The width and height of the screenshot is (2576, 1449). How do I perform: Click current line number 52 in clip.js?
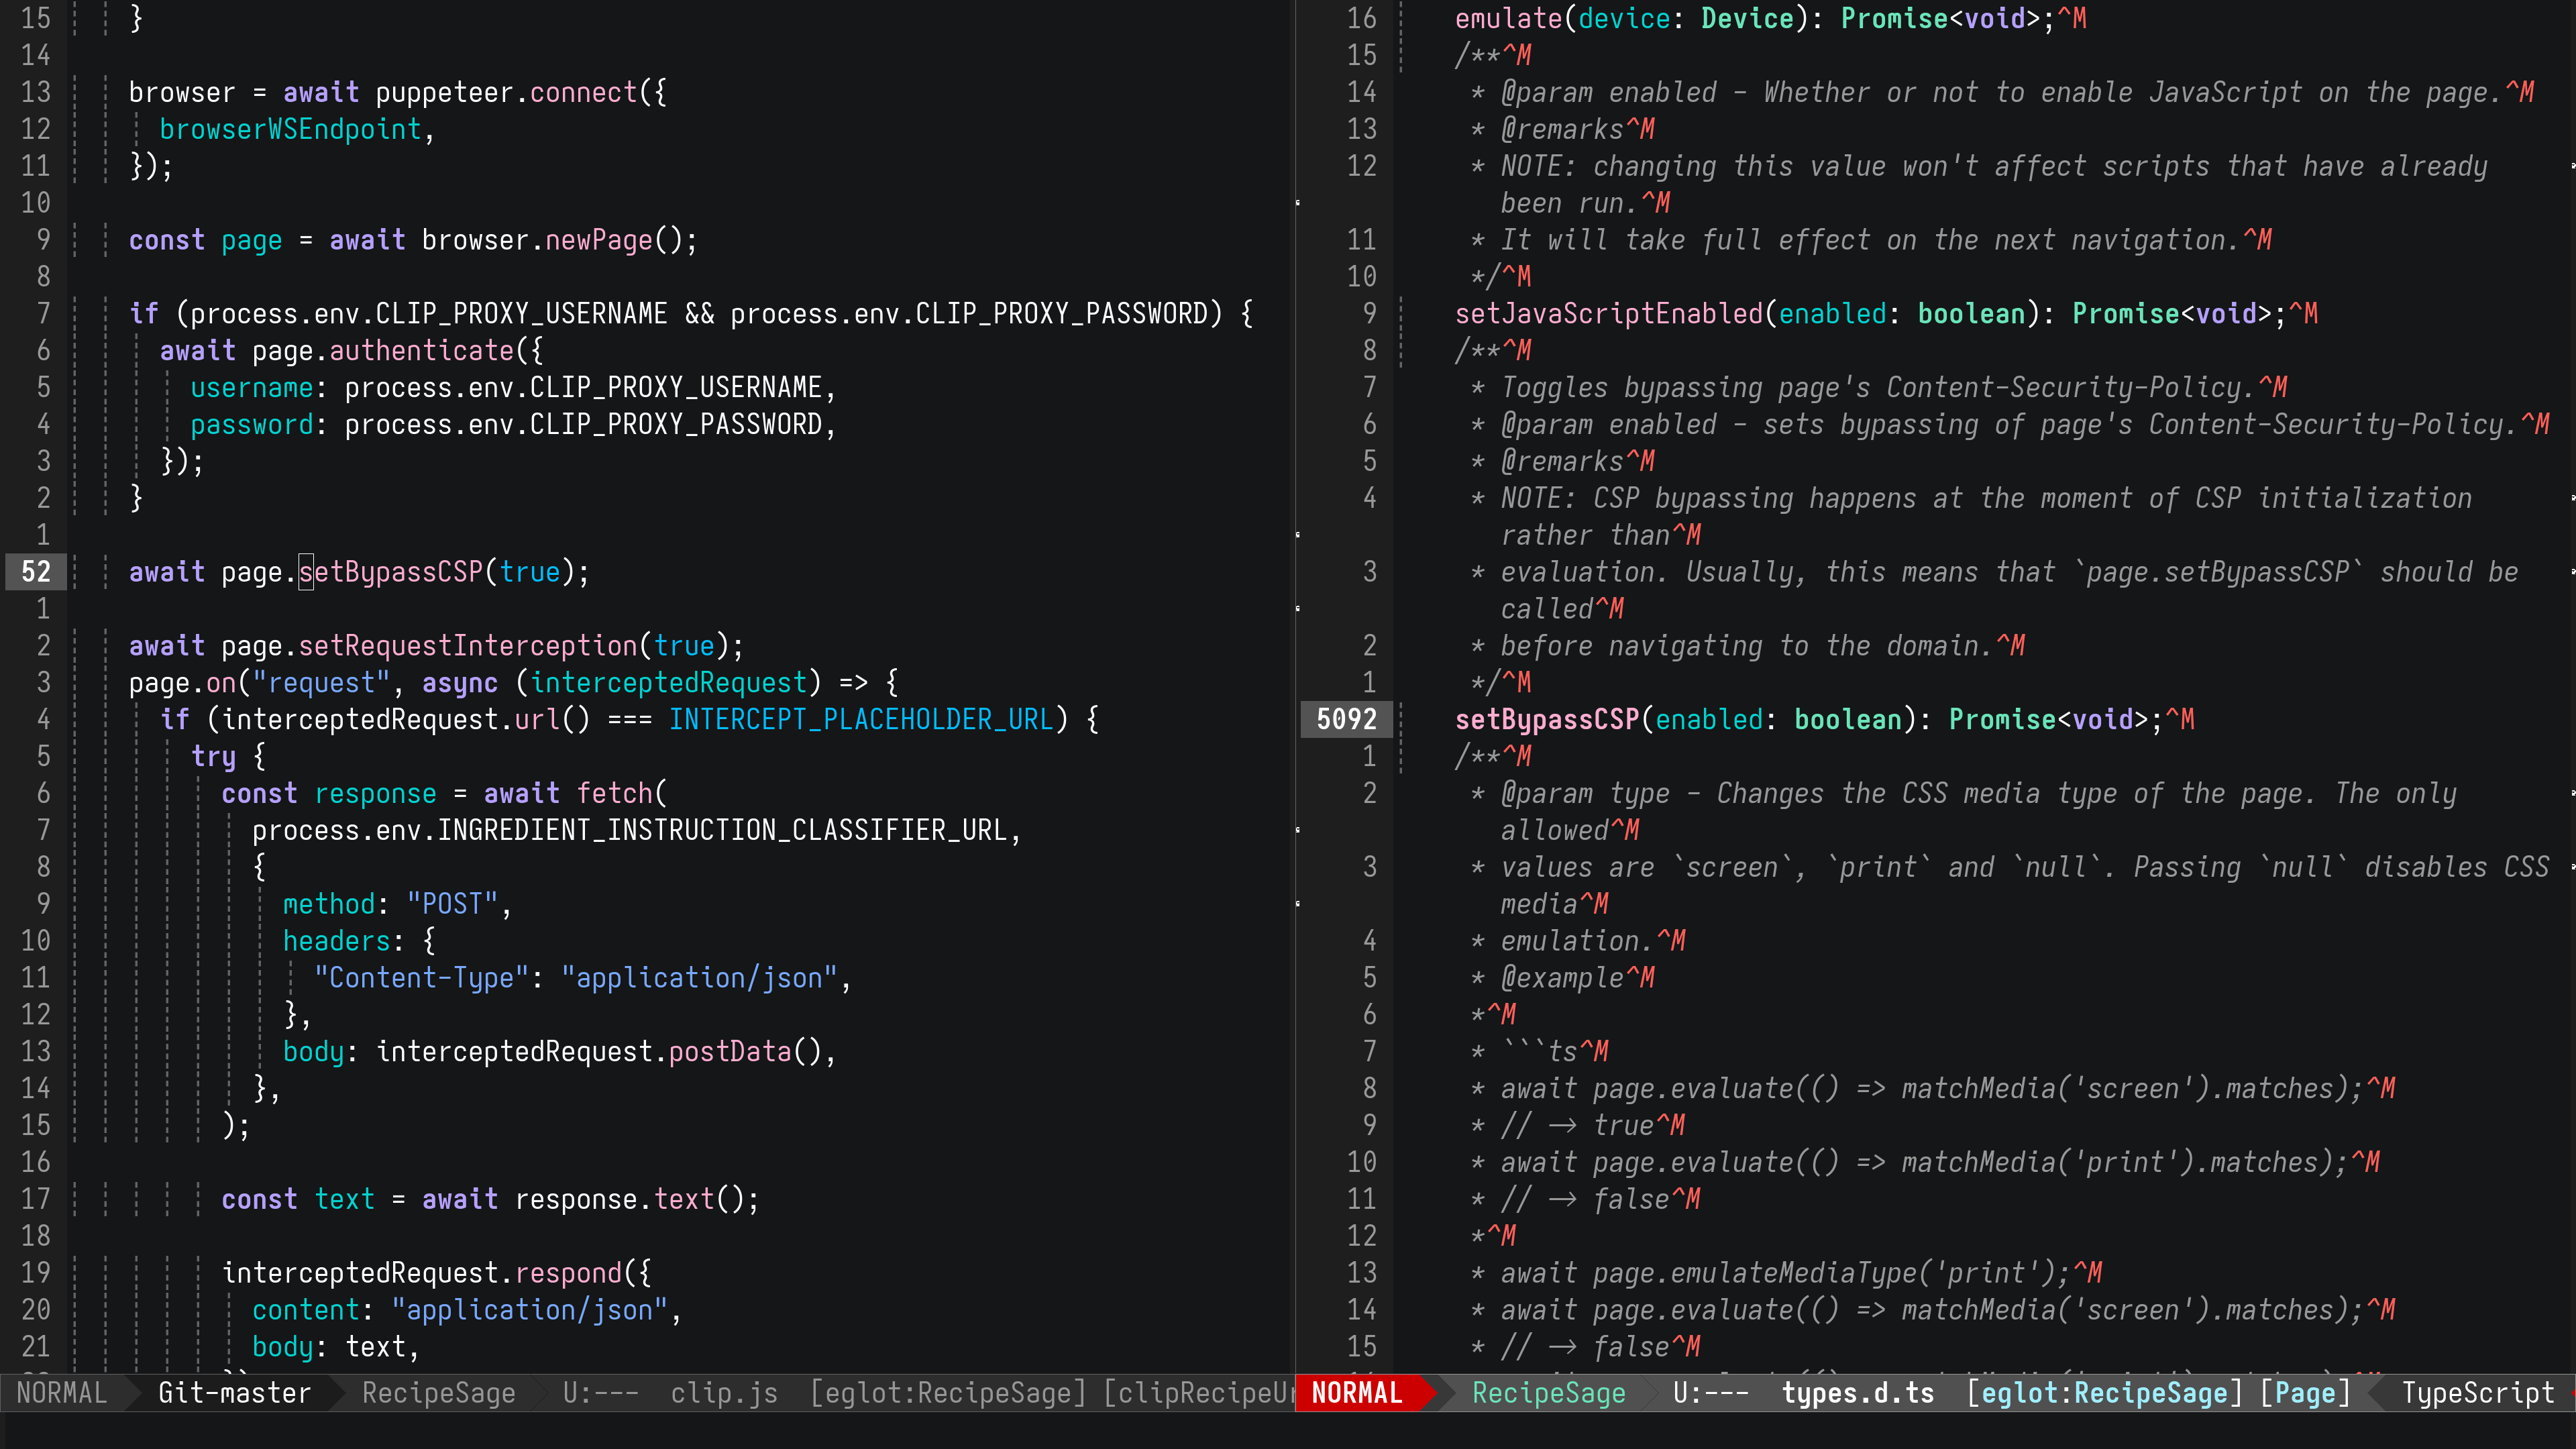[x=36, y=572]
